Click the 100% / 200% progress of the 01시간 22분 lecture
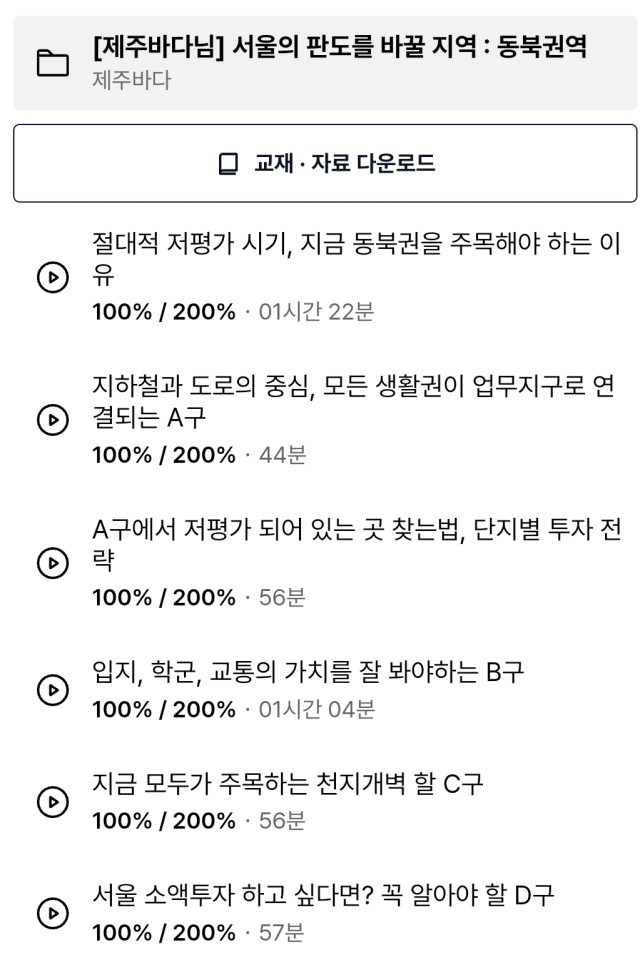The width and height of the screenshot is (640, 960). click(164, 312)
